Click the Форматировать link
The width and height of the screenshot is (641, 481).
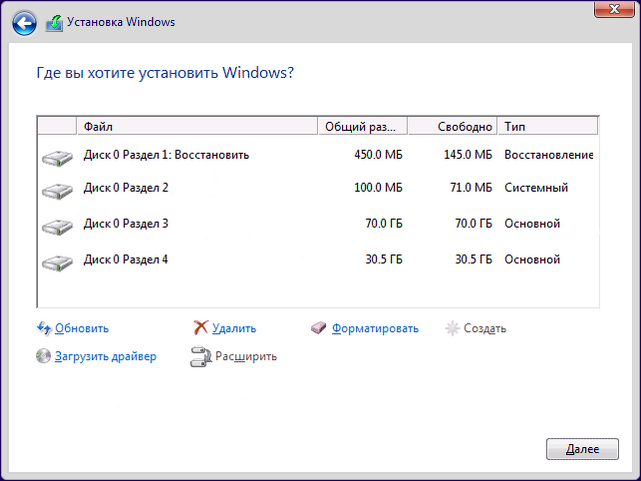(x=375, y=328)
